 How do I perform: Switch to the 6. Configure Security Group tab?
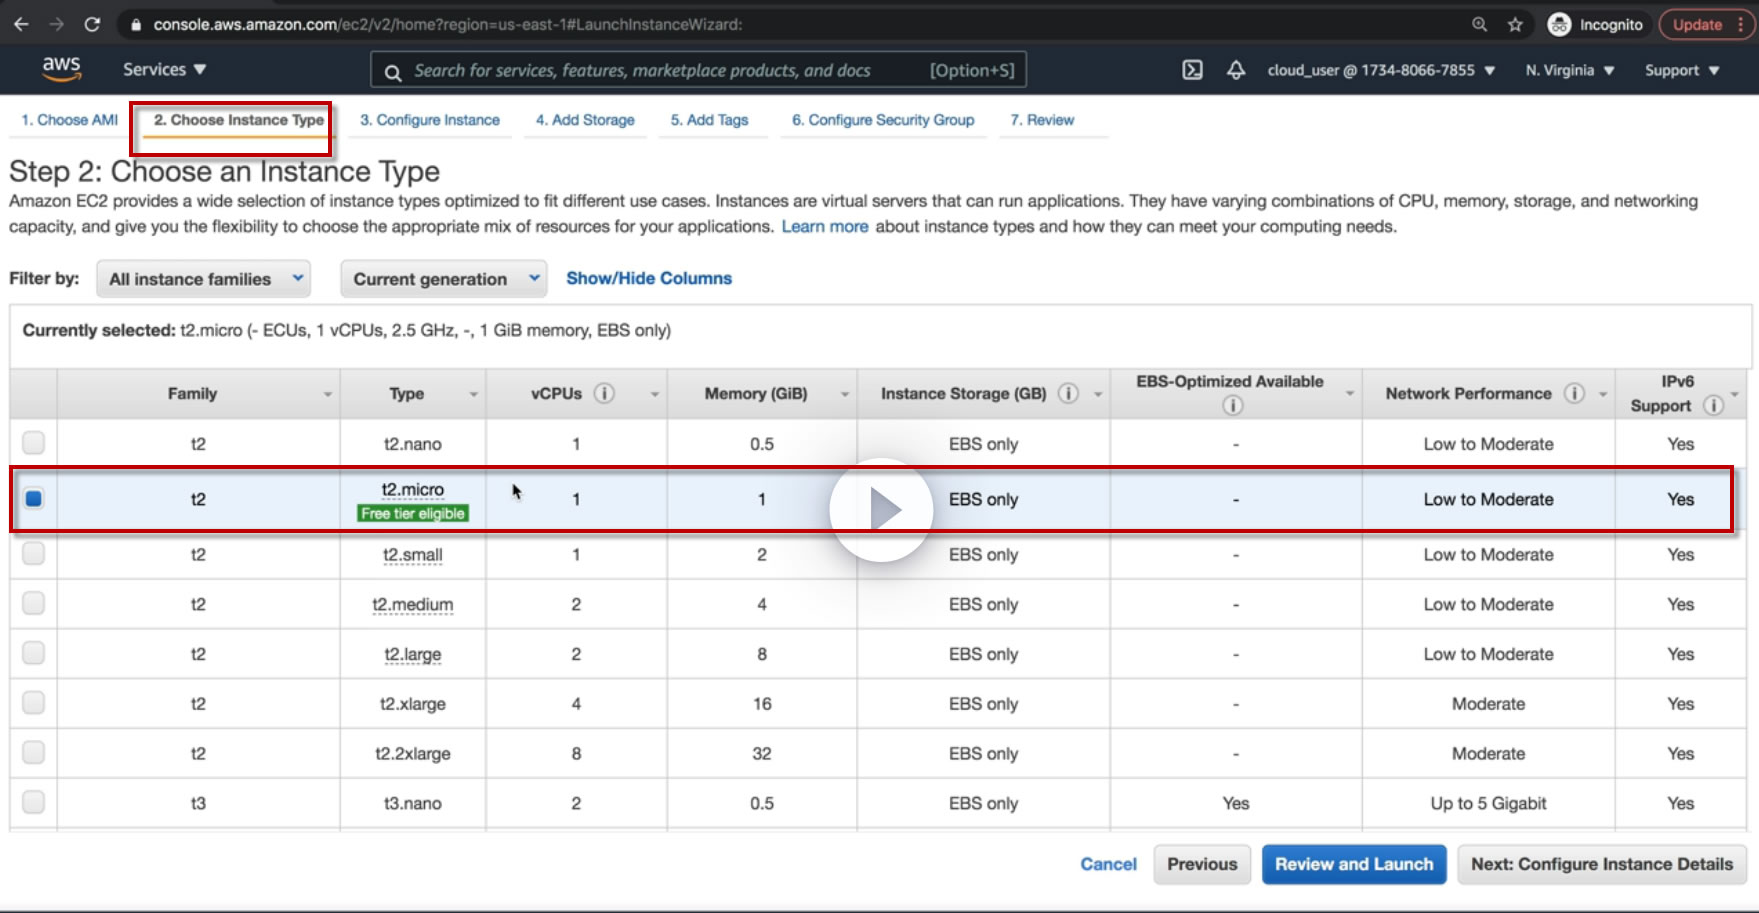pos(882,120)
